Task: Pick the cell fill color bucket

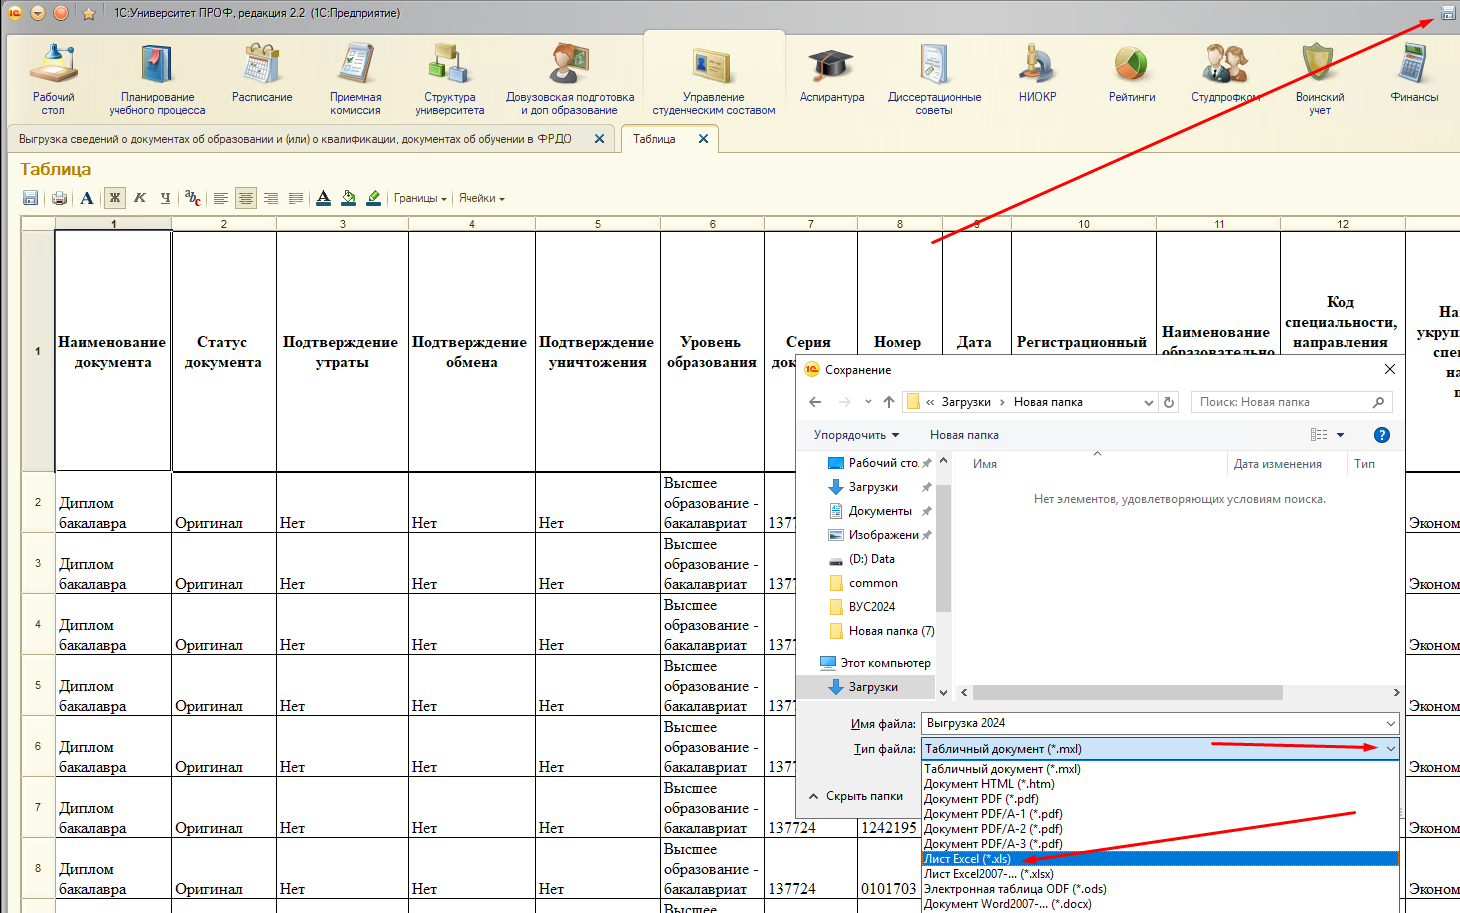Action: pos(348,198)
